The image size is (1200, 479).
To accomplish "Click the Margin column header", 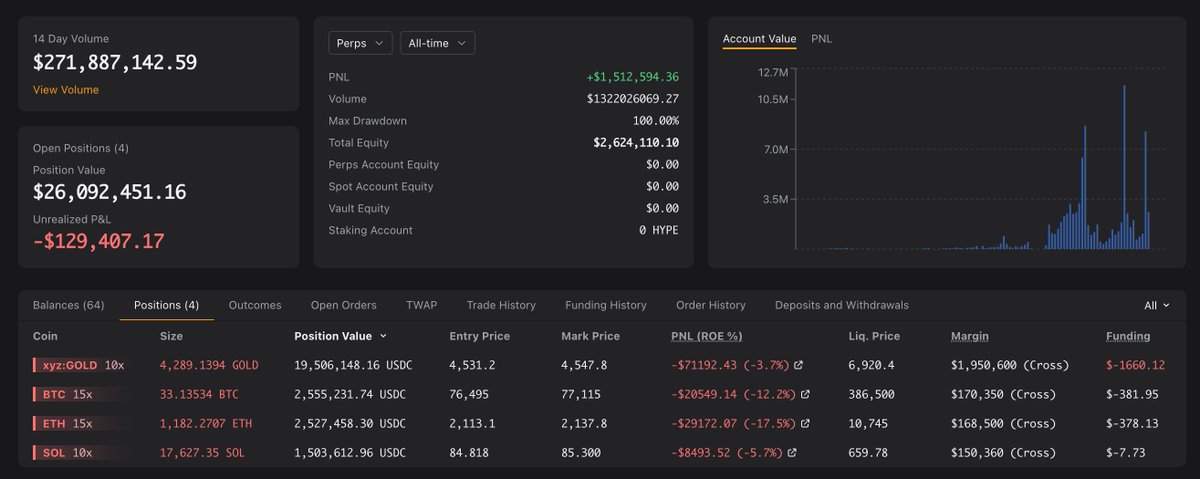I will [x=968, y=336].
